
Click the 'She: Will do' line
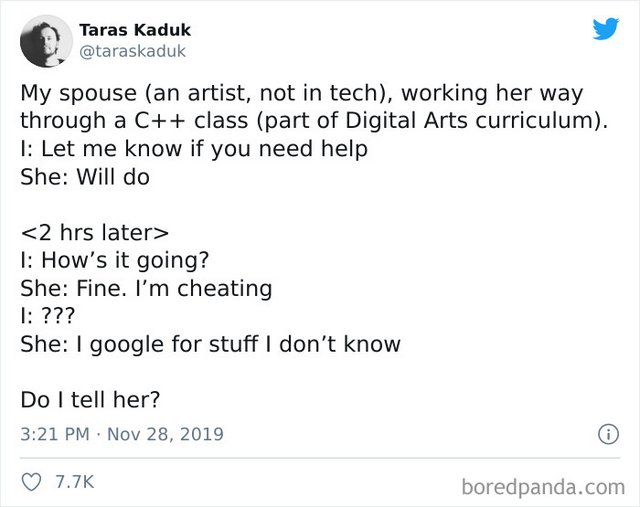tap(85, 177)
